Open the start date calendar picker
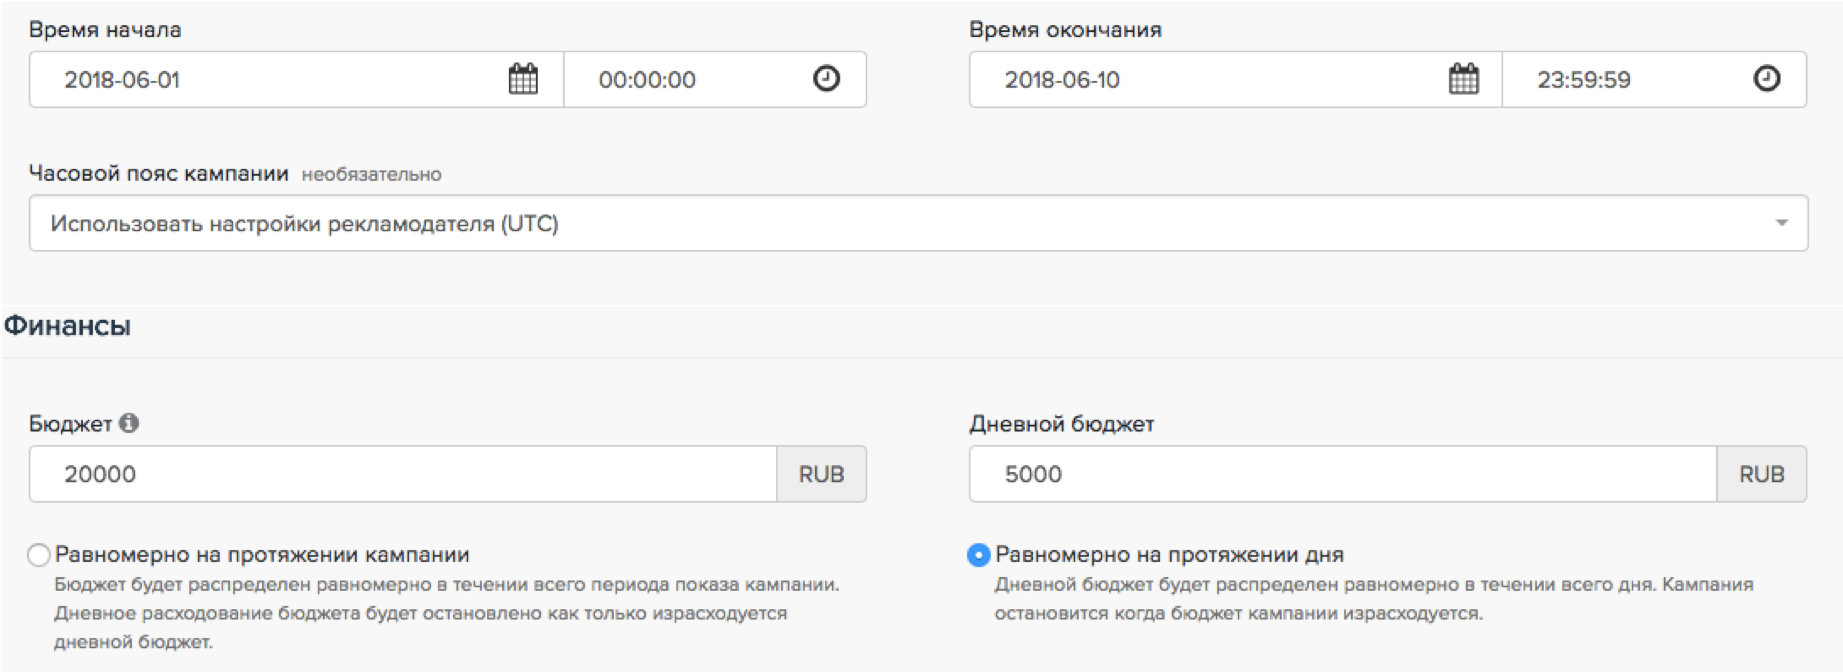The image size is (1843, 672). pyautogui.click(x=523, y=79)
